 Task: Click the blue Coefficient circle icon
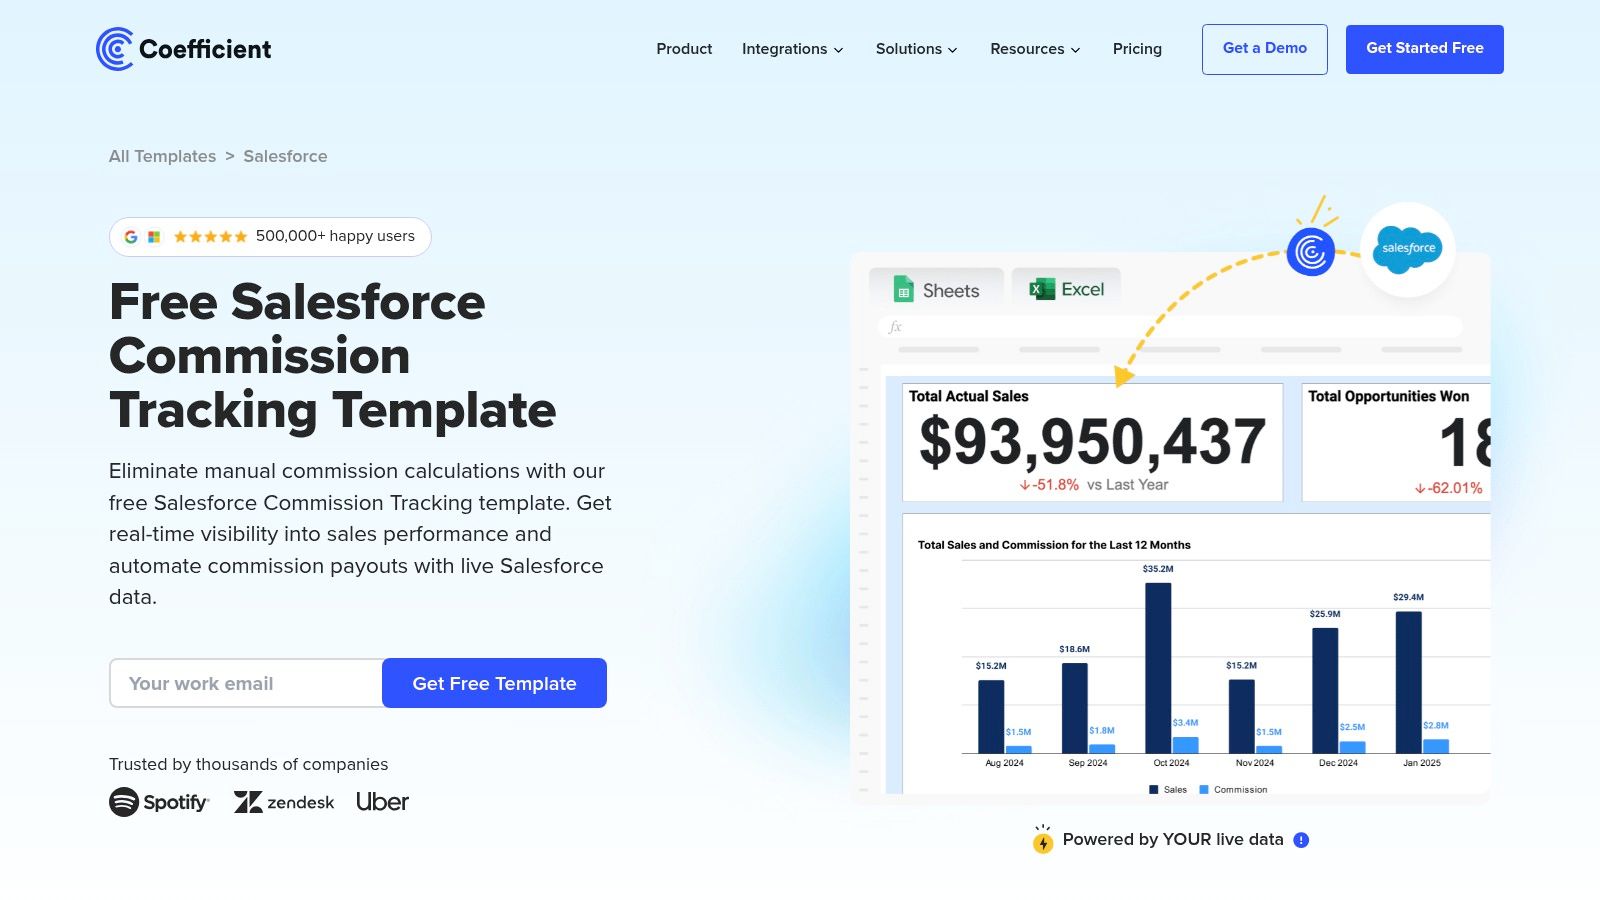pyautogui.click(x=1310, y=252)
